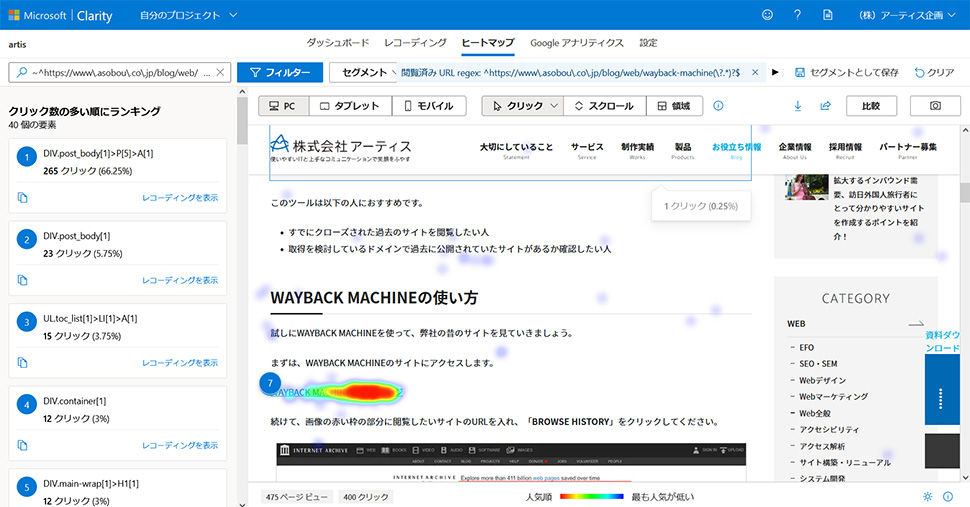Show recordings for DIV.container[1] element
Image resolution: width=970 pixels, height=507 pixels.
[x=180, y=445]
